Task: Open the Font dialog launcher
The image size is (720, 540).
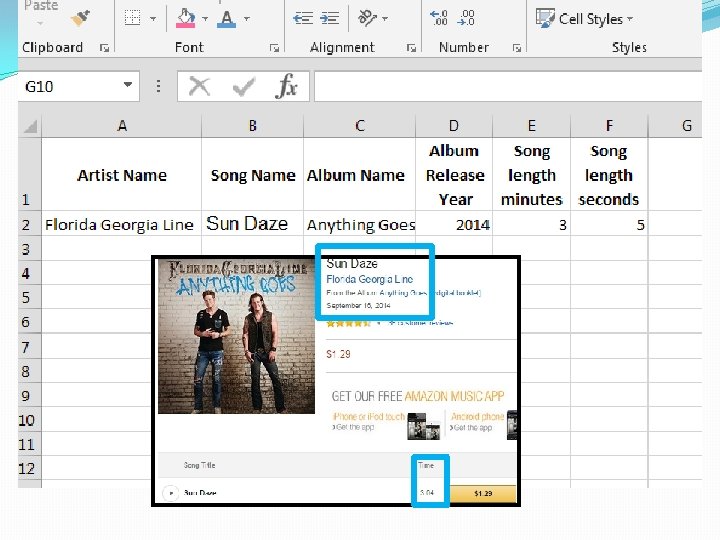Action: coord(275,48)
